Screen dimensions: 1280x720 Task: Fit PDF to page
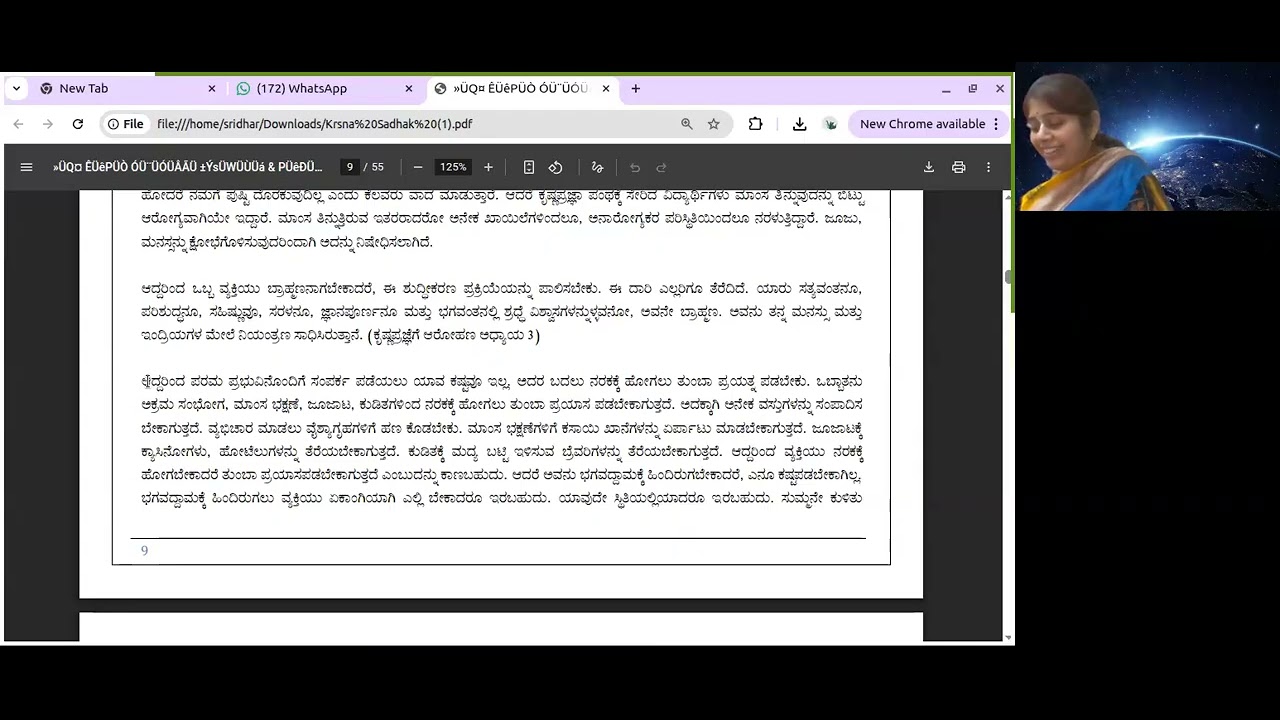[529, 167]
